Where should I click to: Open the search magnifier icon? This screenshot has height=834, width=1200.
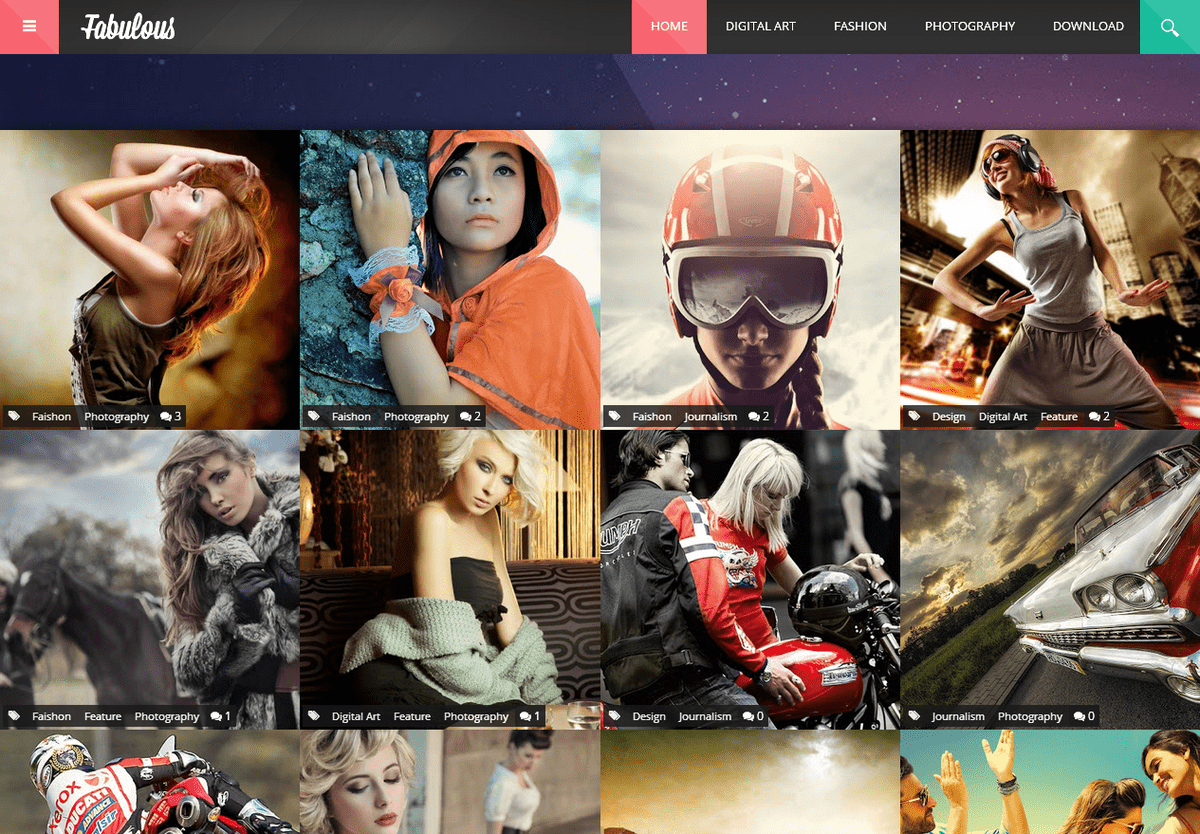pyautogui.click(x=1170, y=26)
